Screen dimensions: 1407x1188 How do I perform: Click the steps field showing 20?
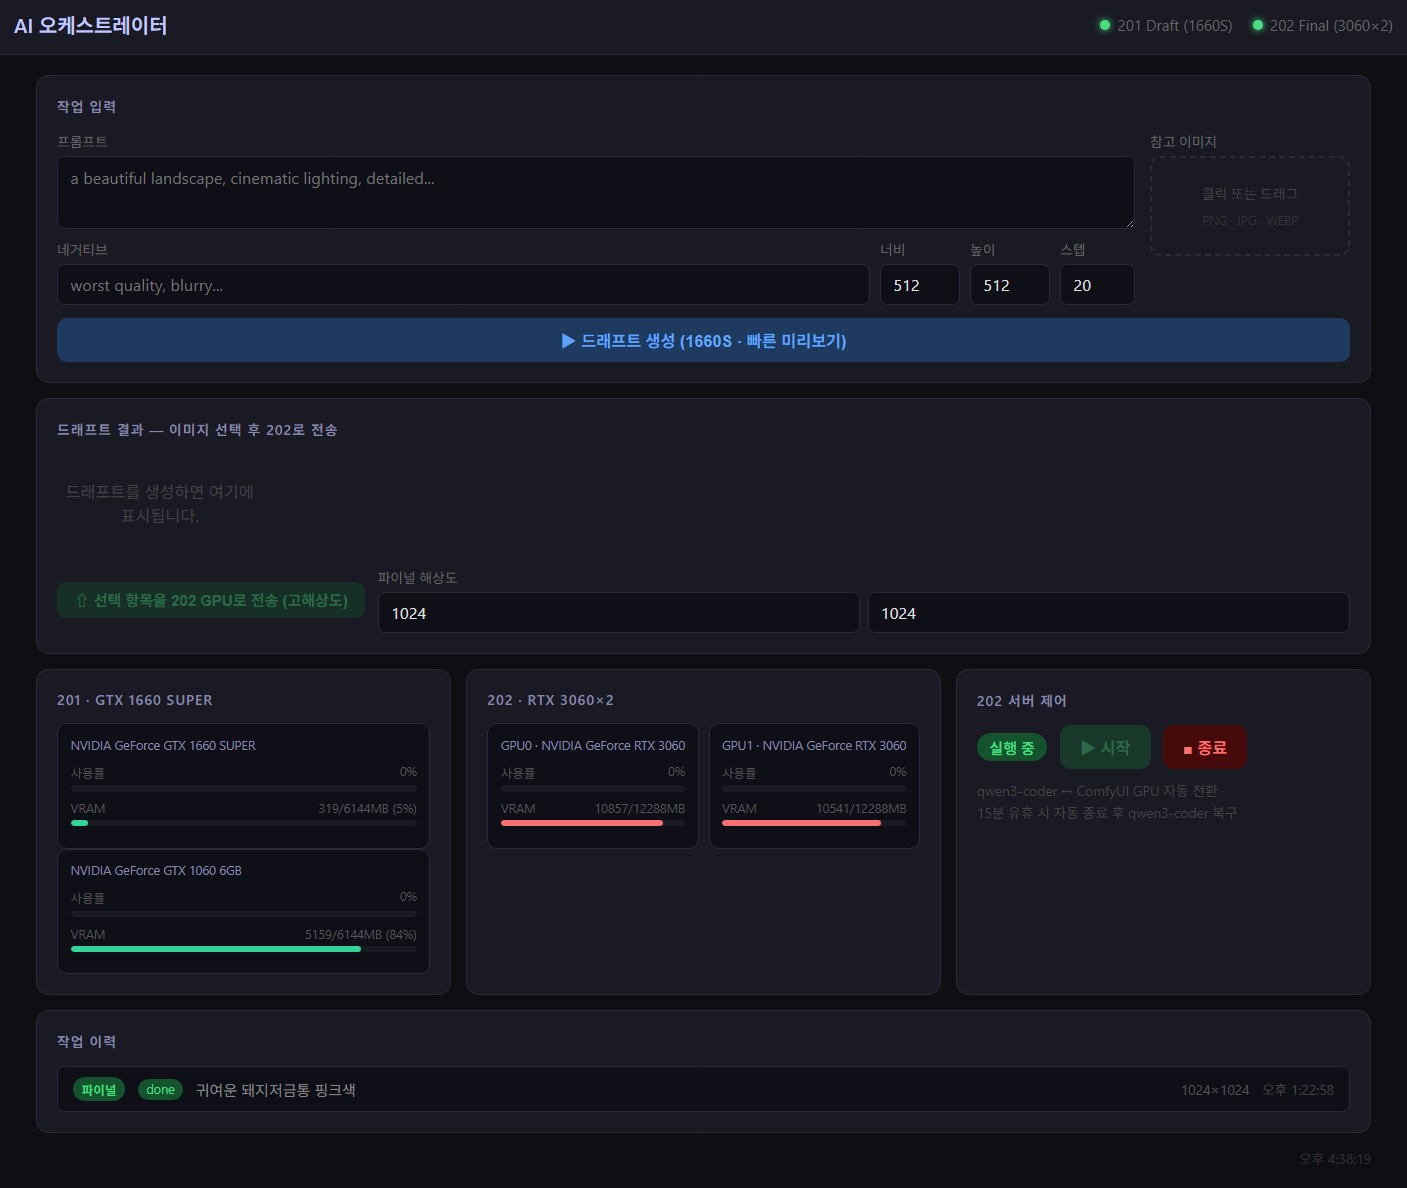point(1096,285)
